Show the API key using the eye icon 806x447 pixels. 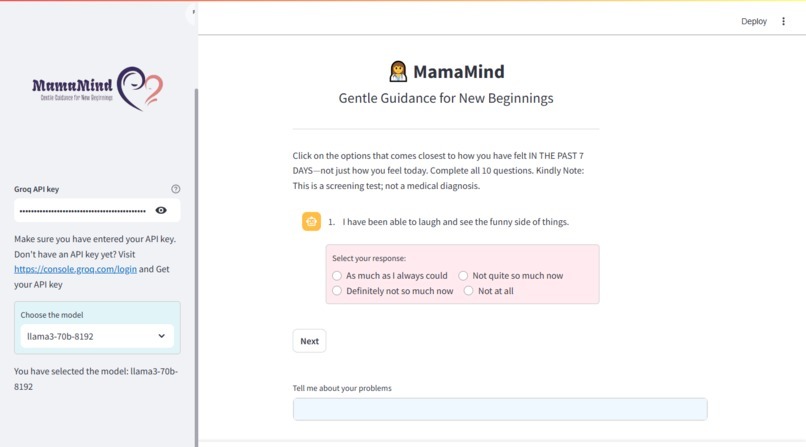coord(161,210)
